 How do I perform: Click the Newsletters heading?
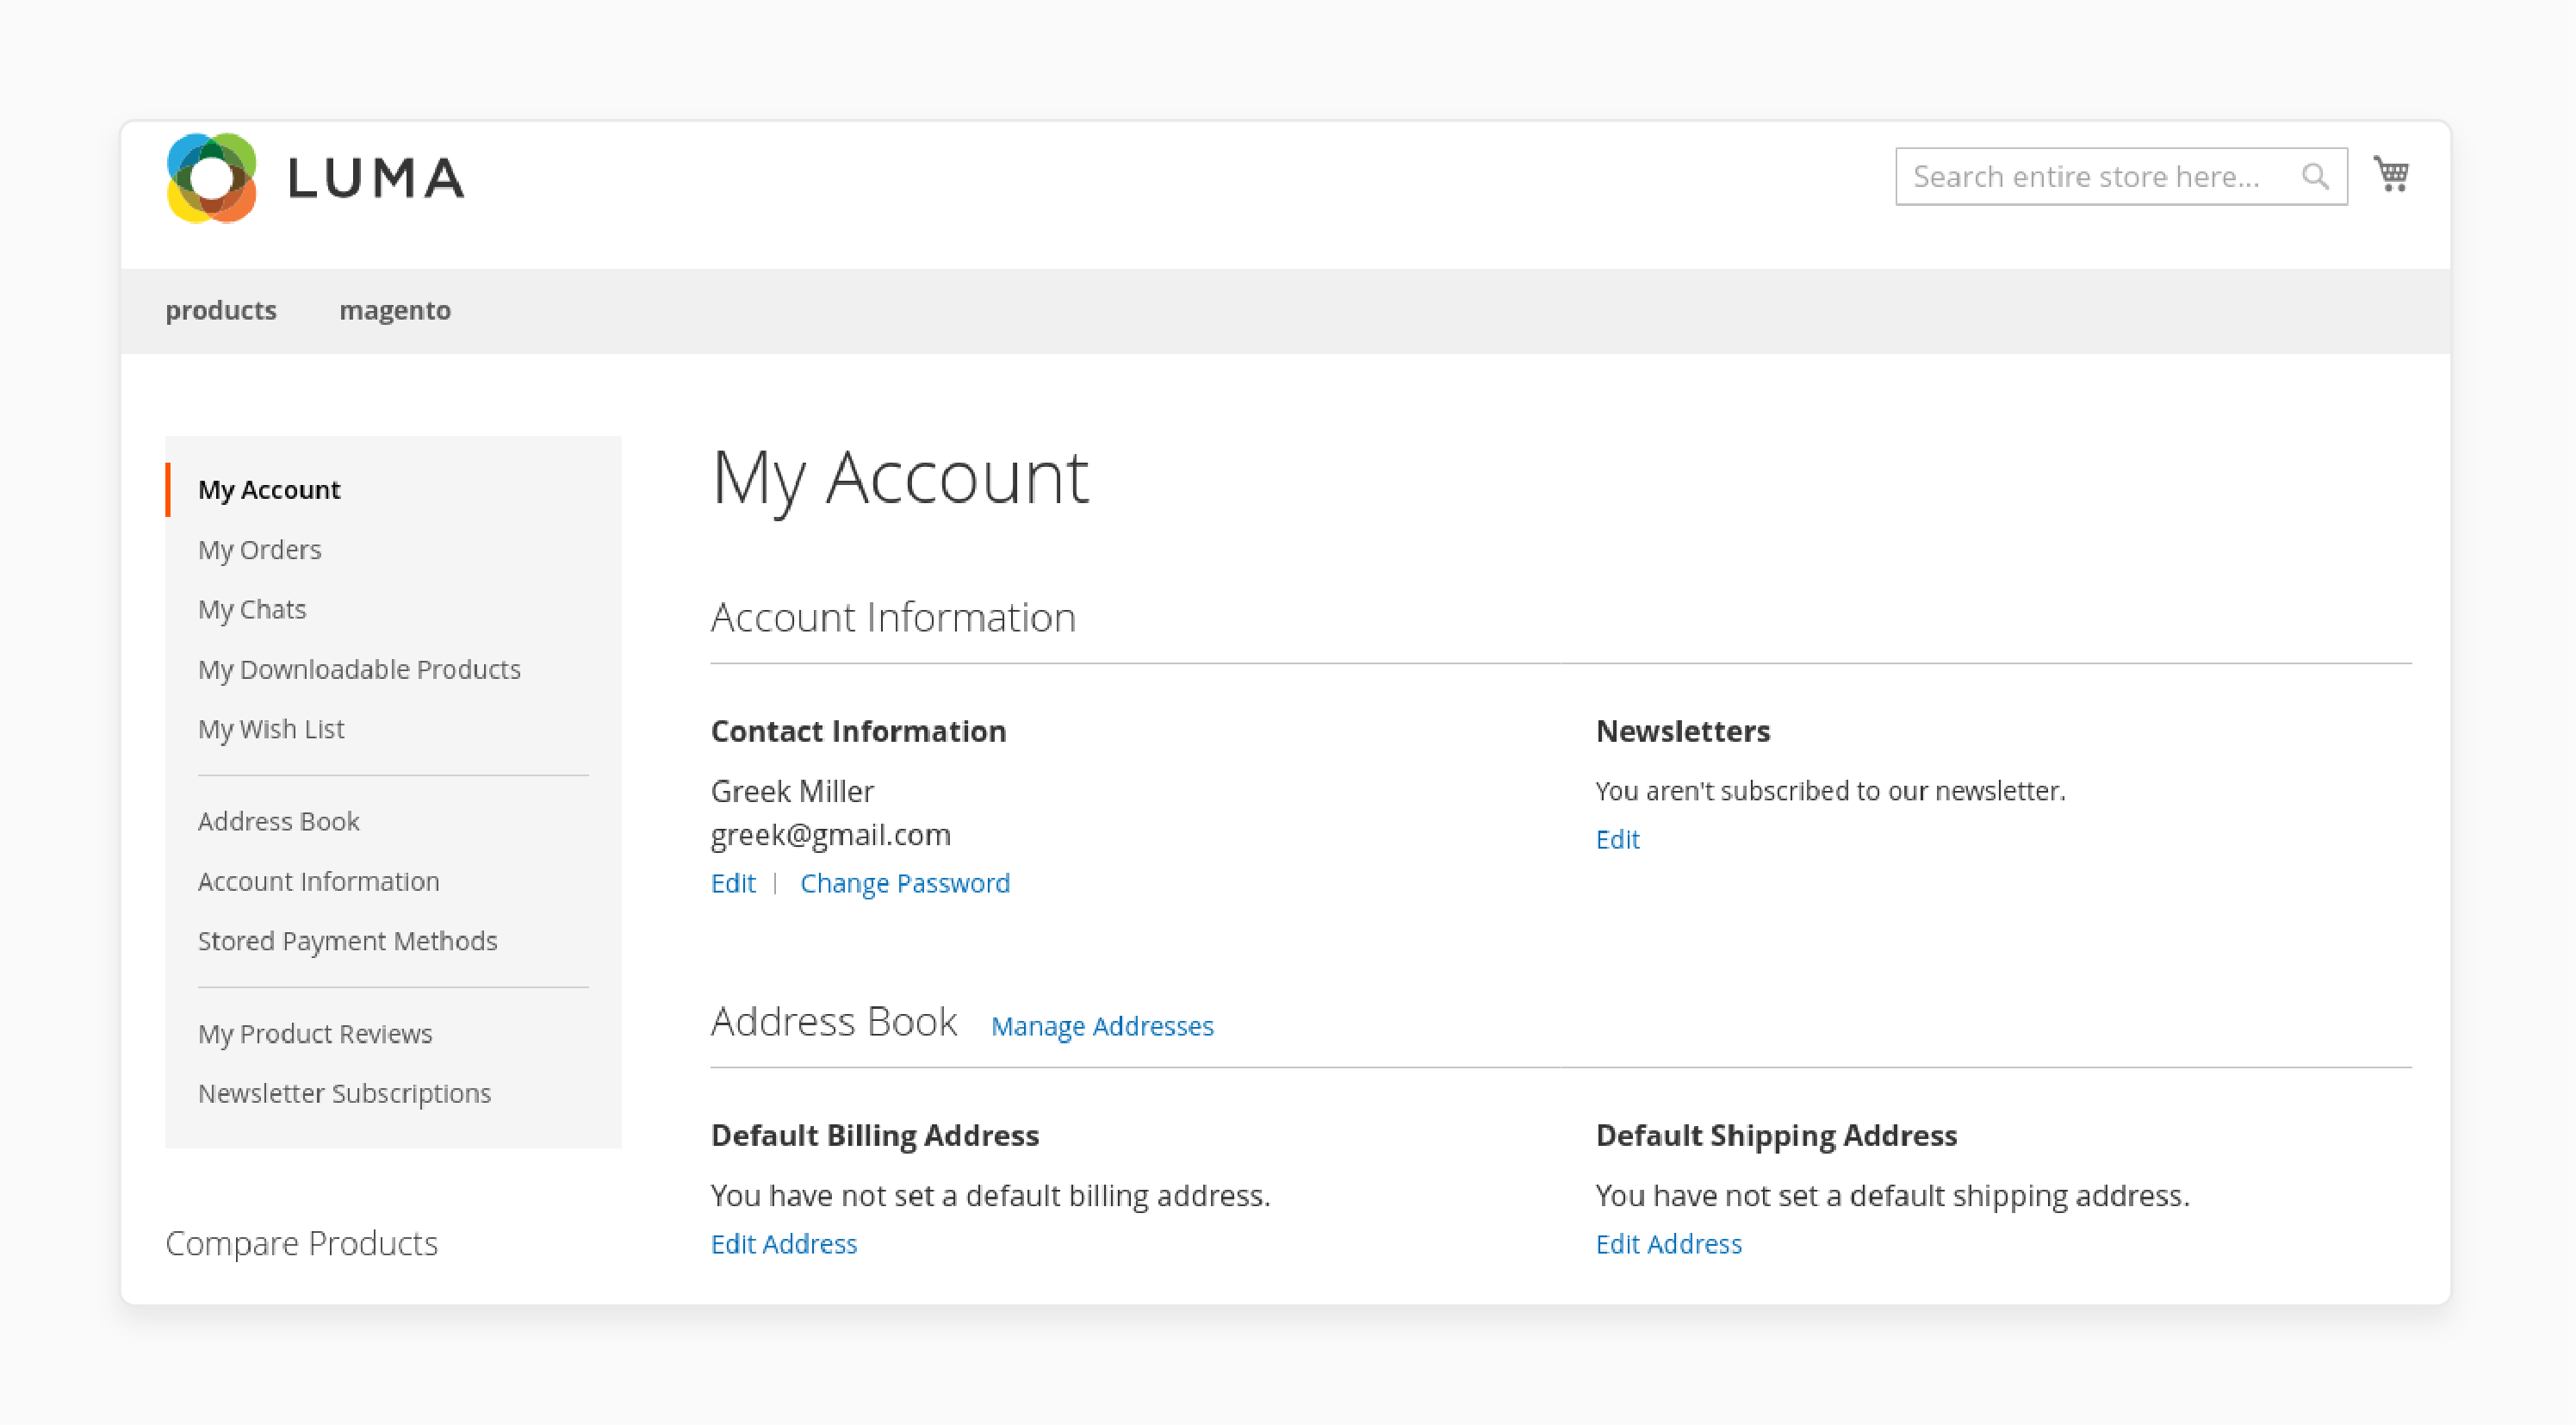tap(1682, 731)
